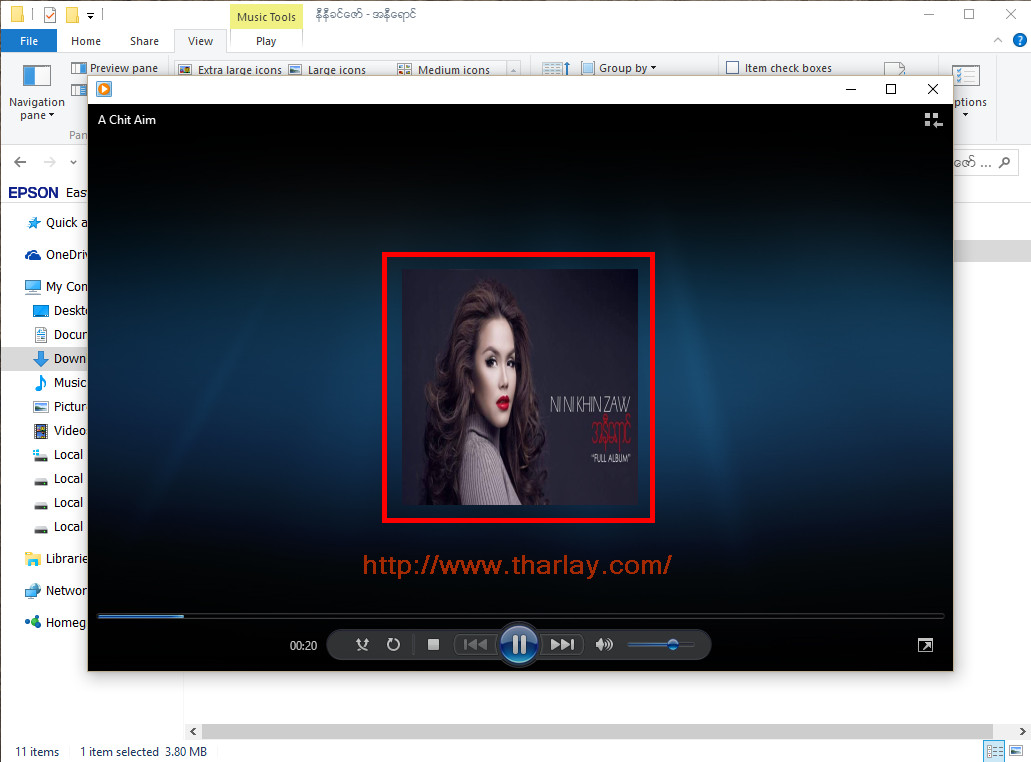1031x762 pixels.
Task: Choose Extra large icons layout
Action: [x=231, y=70]
